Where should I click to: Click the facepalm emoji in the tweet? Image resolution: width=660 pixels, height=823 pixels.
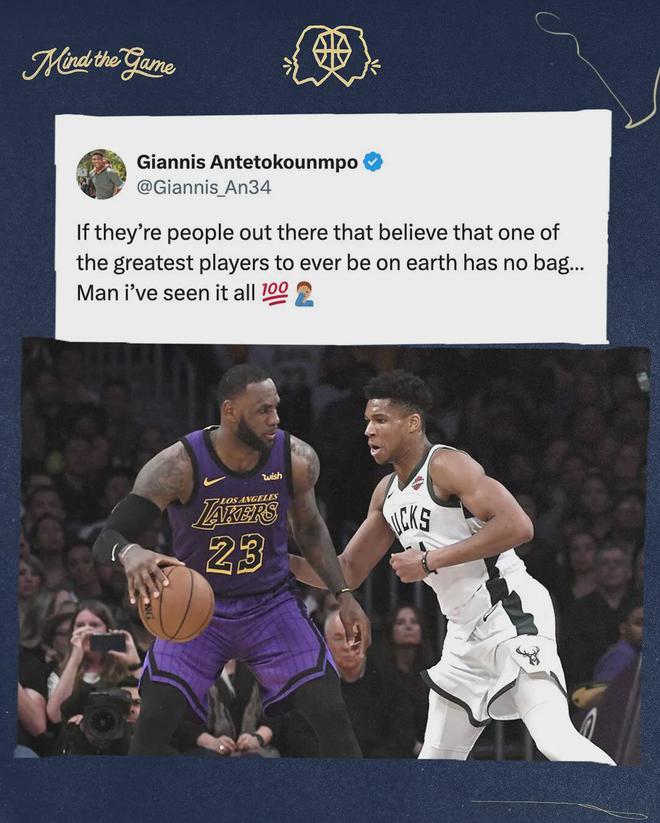point(305,293)
